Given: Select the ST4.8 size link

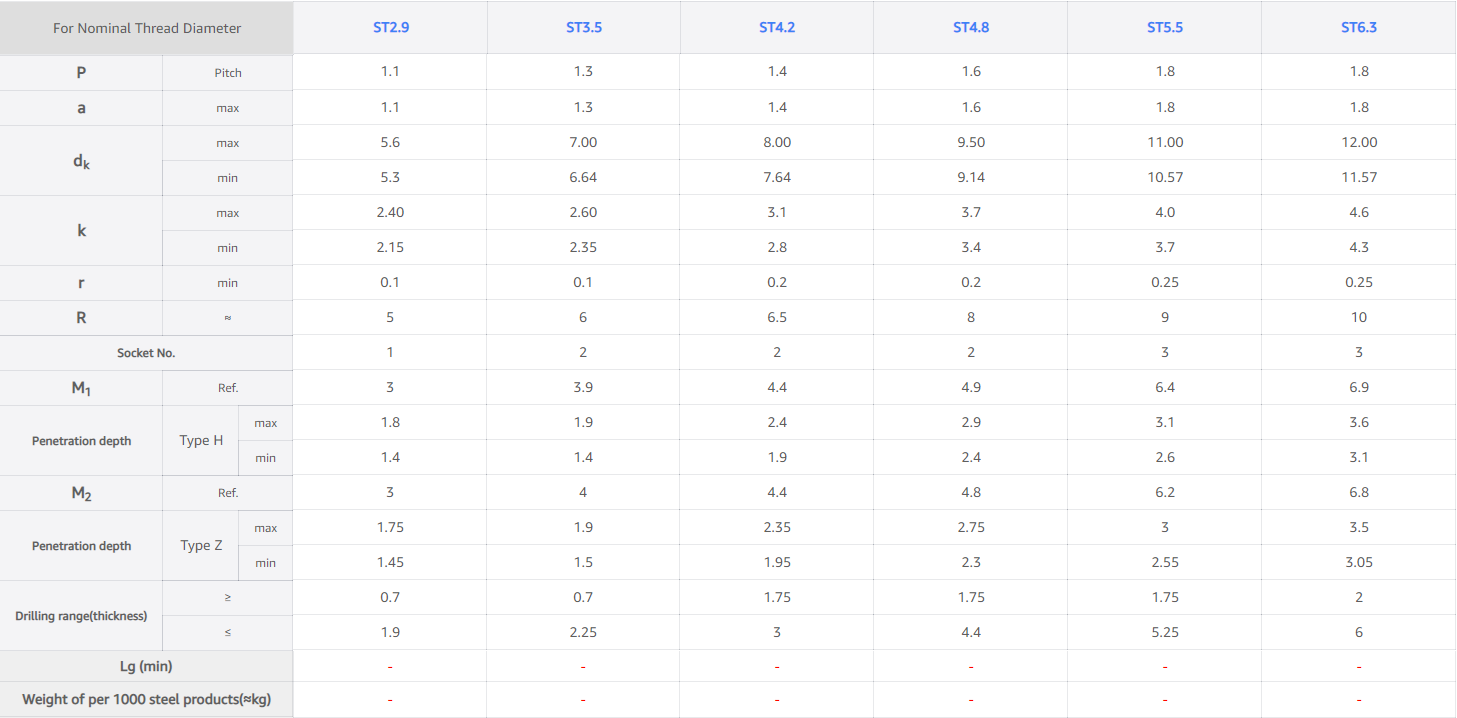Looking at the screenshot, I should [971, 27].
